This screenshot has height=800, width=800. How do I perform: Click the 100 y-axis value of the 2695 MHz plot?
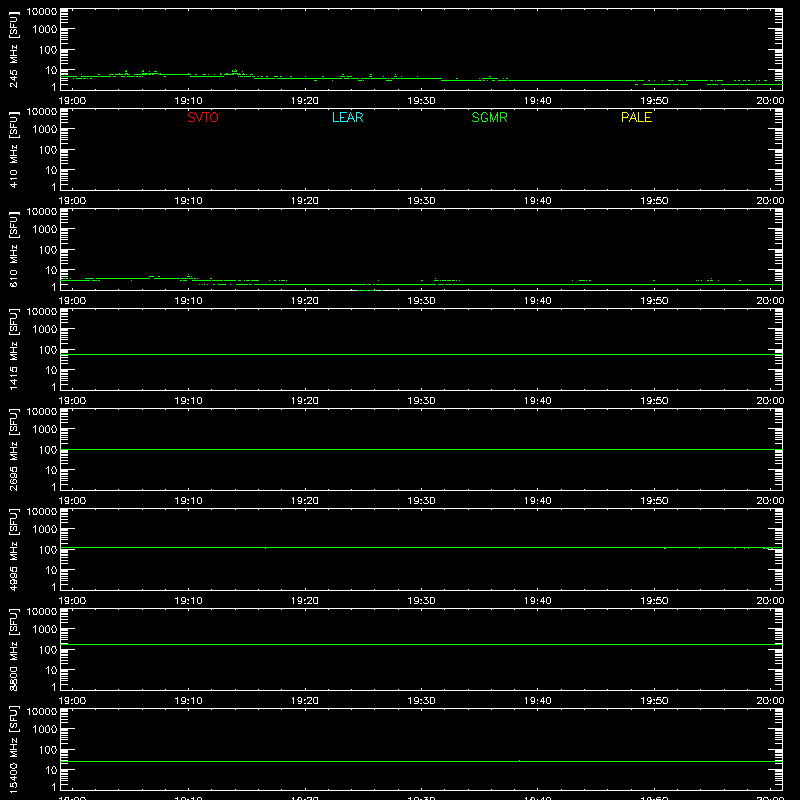tap(48, 449)
